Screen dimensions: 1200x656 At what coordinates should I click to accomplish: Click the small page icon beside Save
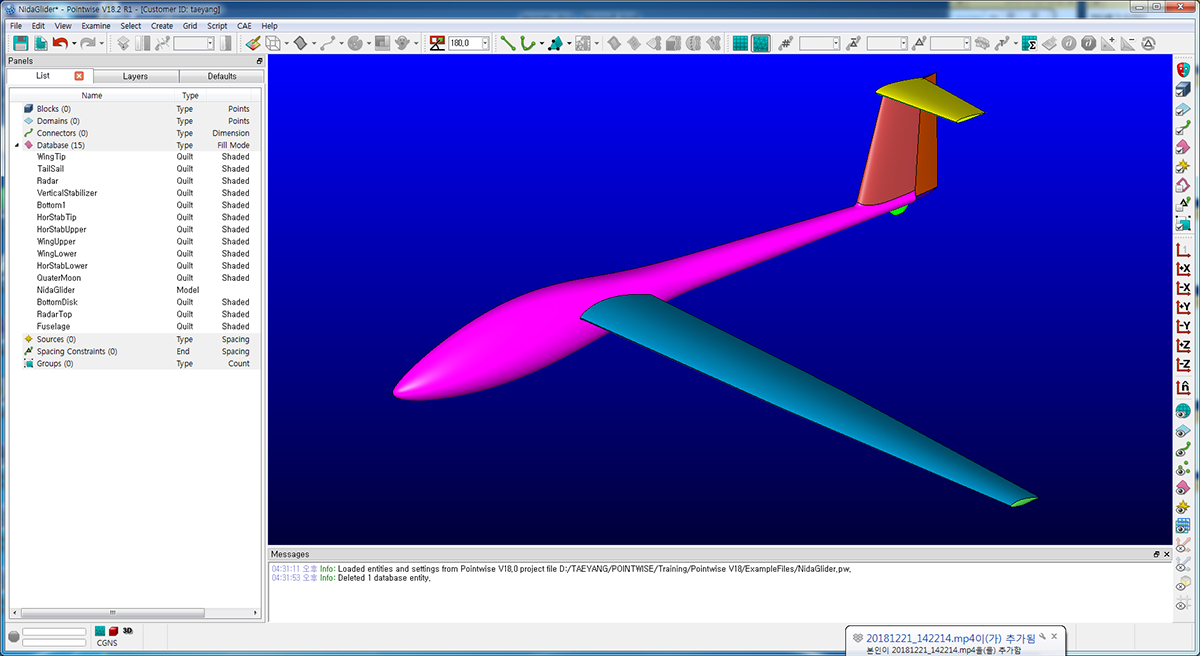click(40, 43)
